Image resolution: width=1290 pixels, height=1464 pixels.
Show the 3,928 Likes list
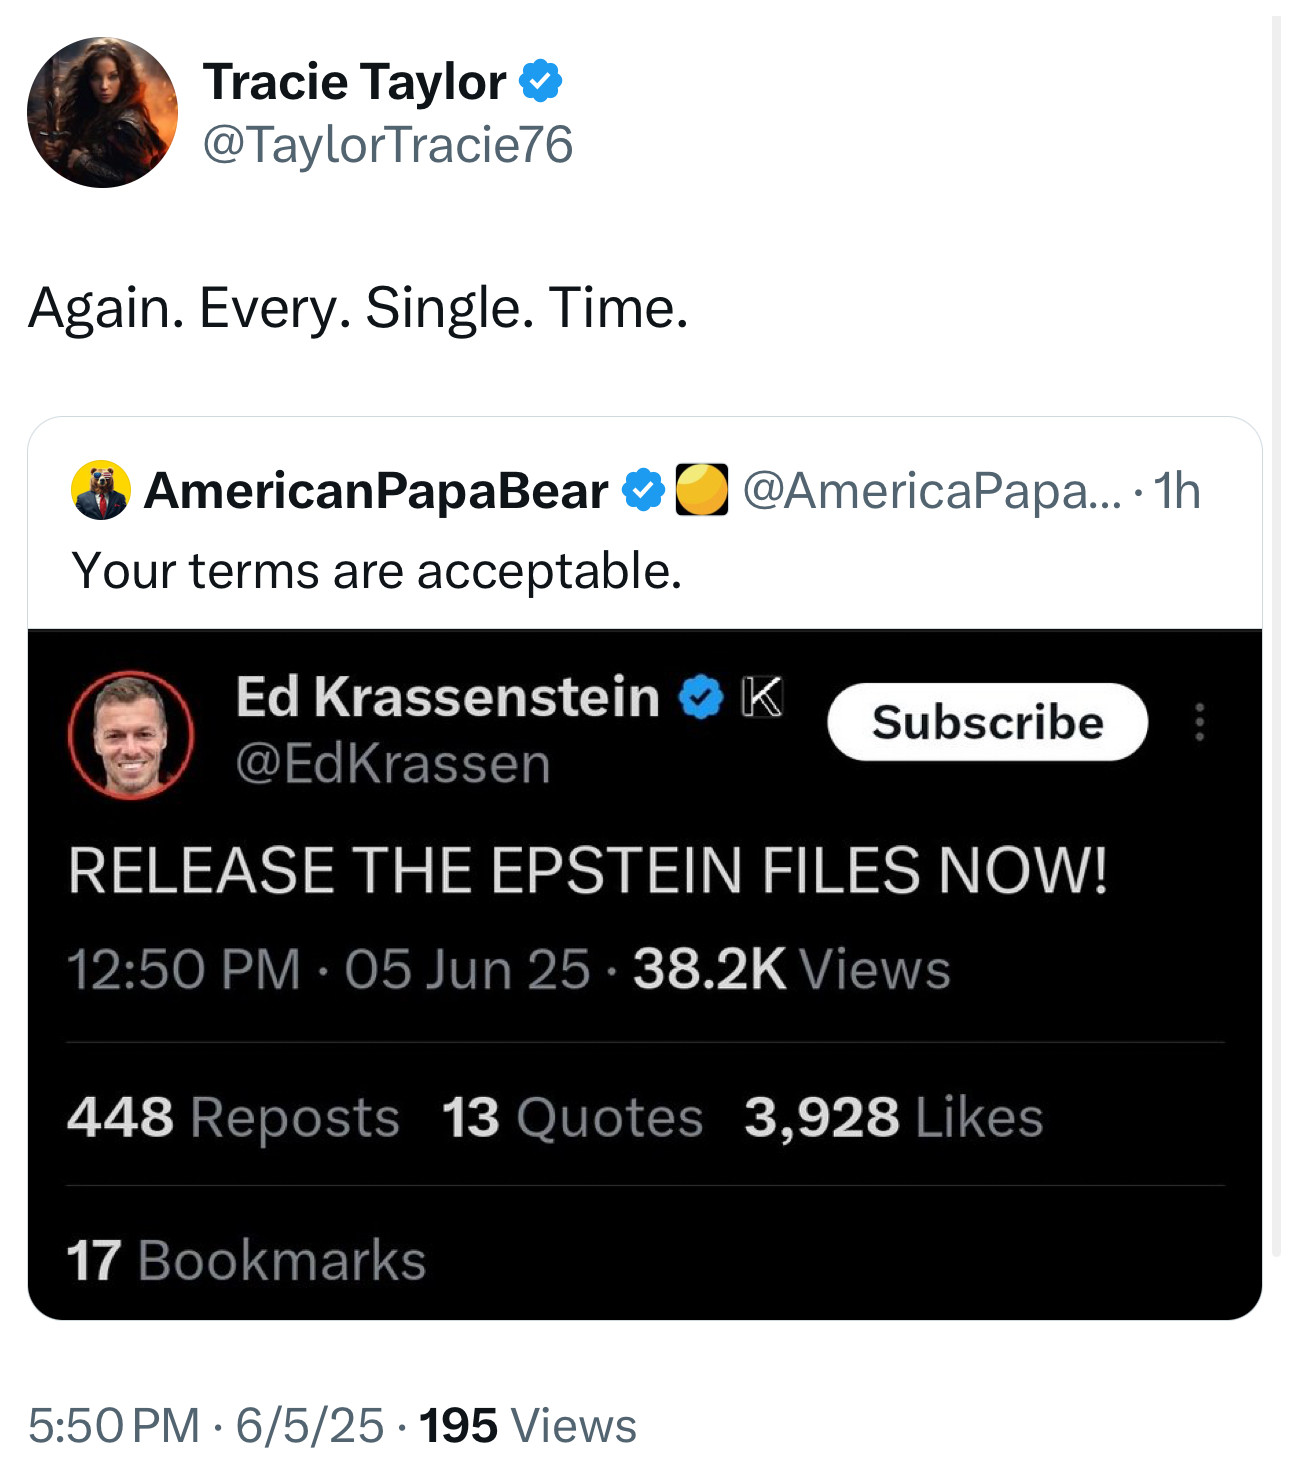pyautogui.click(x=893, y=1117)
